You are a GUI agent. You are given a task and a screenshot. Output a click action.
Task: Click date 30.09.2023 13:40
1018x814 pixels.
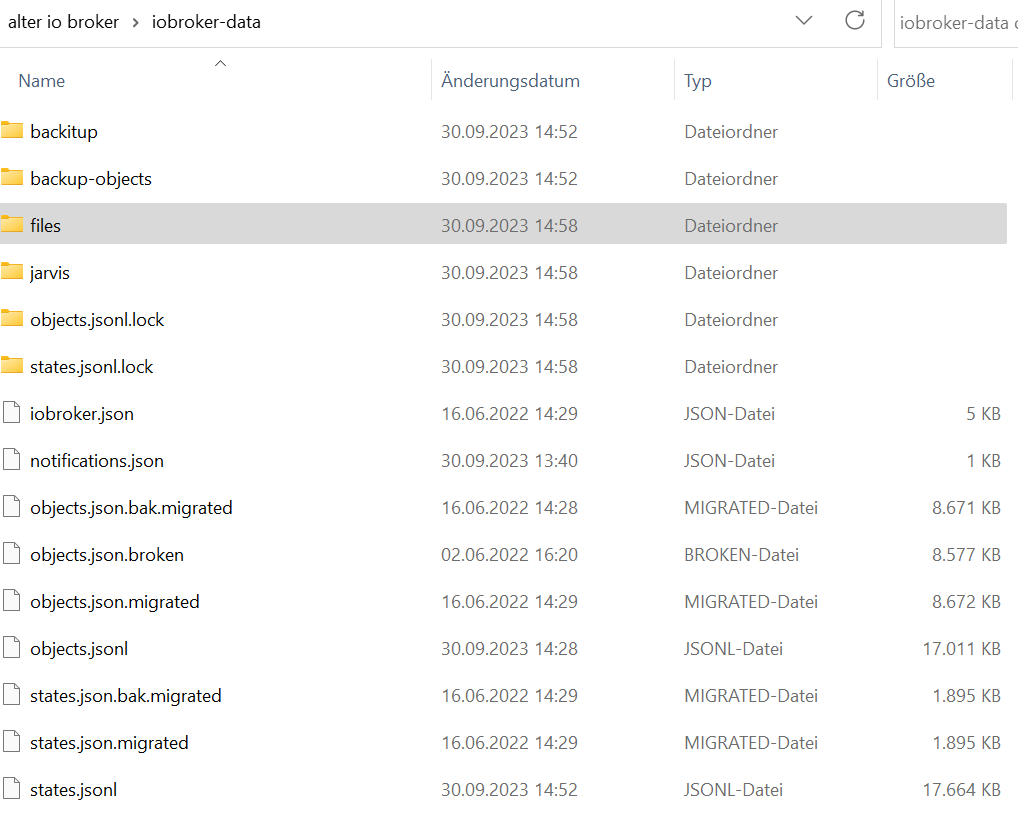click(x=509, y=461)
